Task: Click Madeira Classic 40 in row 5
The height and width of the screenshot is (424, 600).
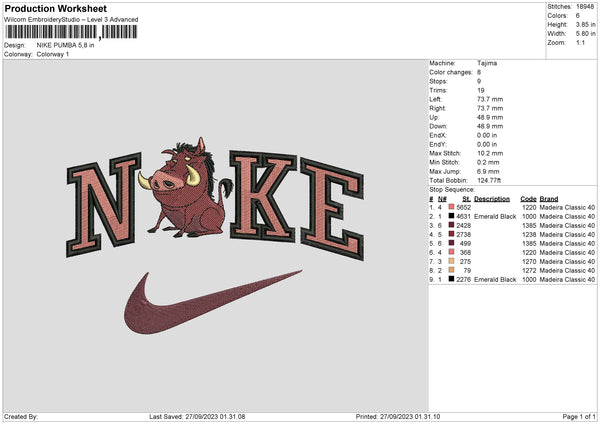Action: pos(567,243)
